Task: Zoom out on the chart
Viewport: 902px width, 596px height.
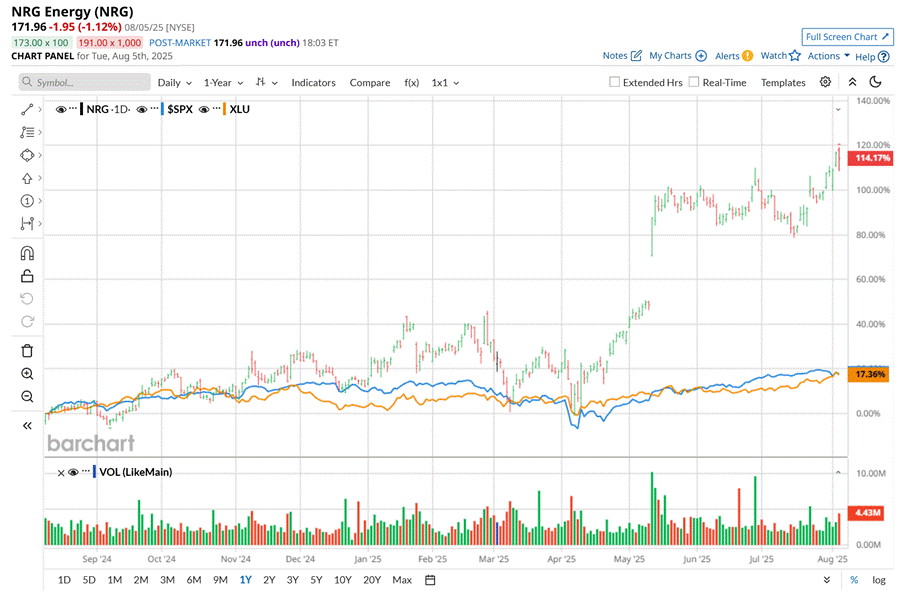Action: click(27, 396)
